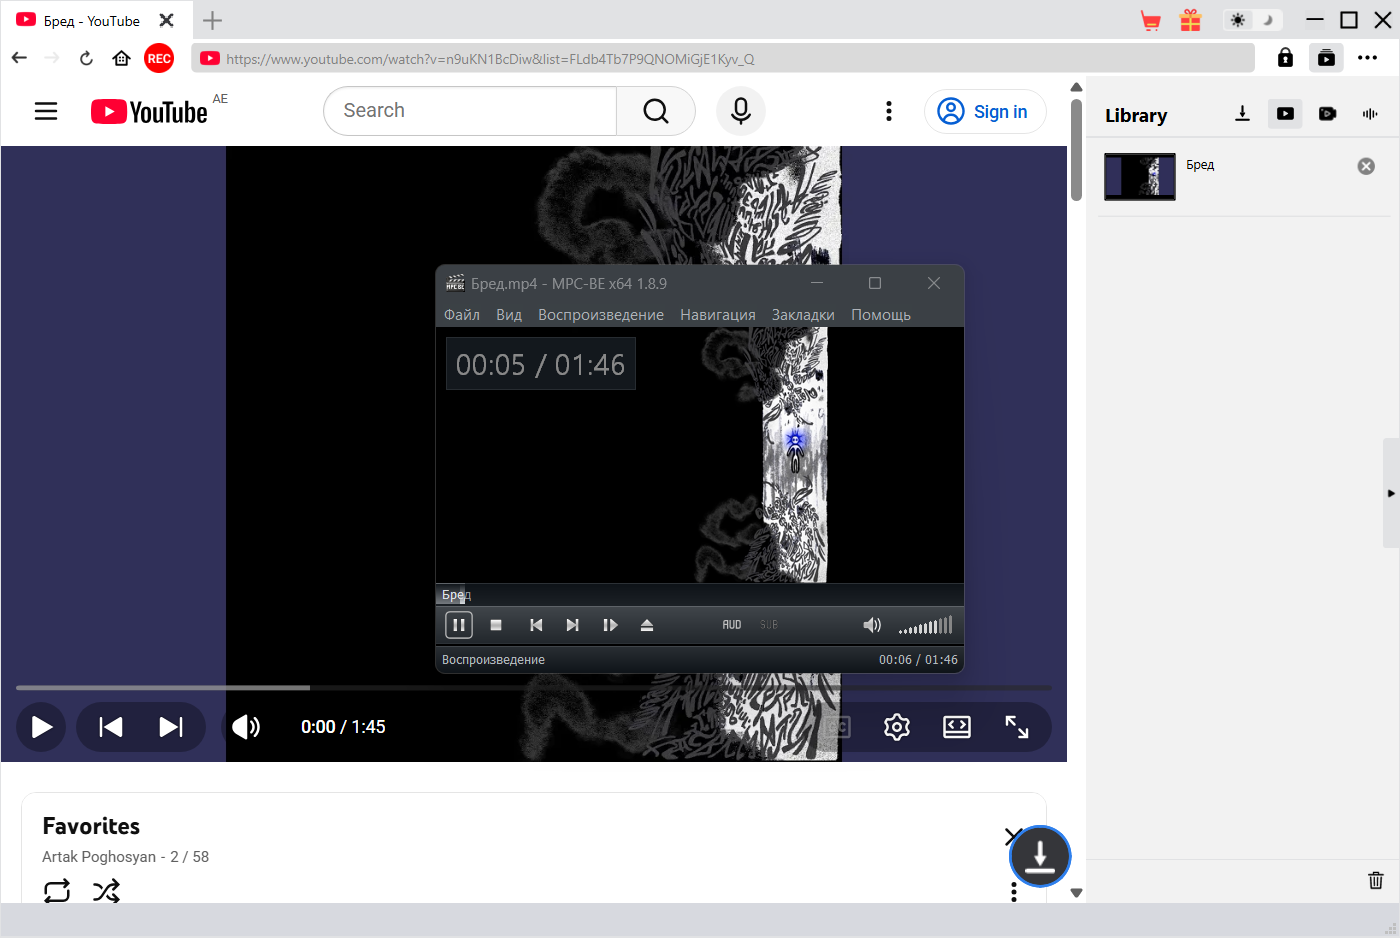Show audio tab in Library panel
The image size is (1400, 938).
click(x=1370, y=114)
